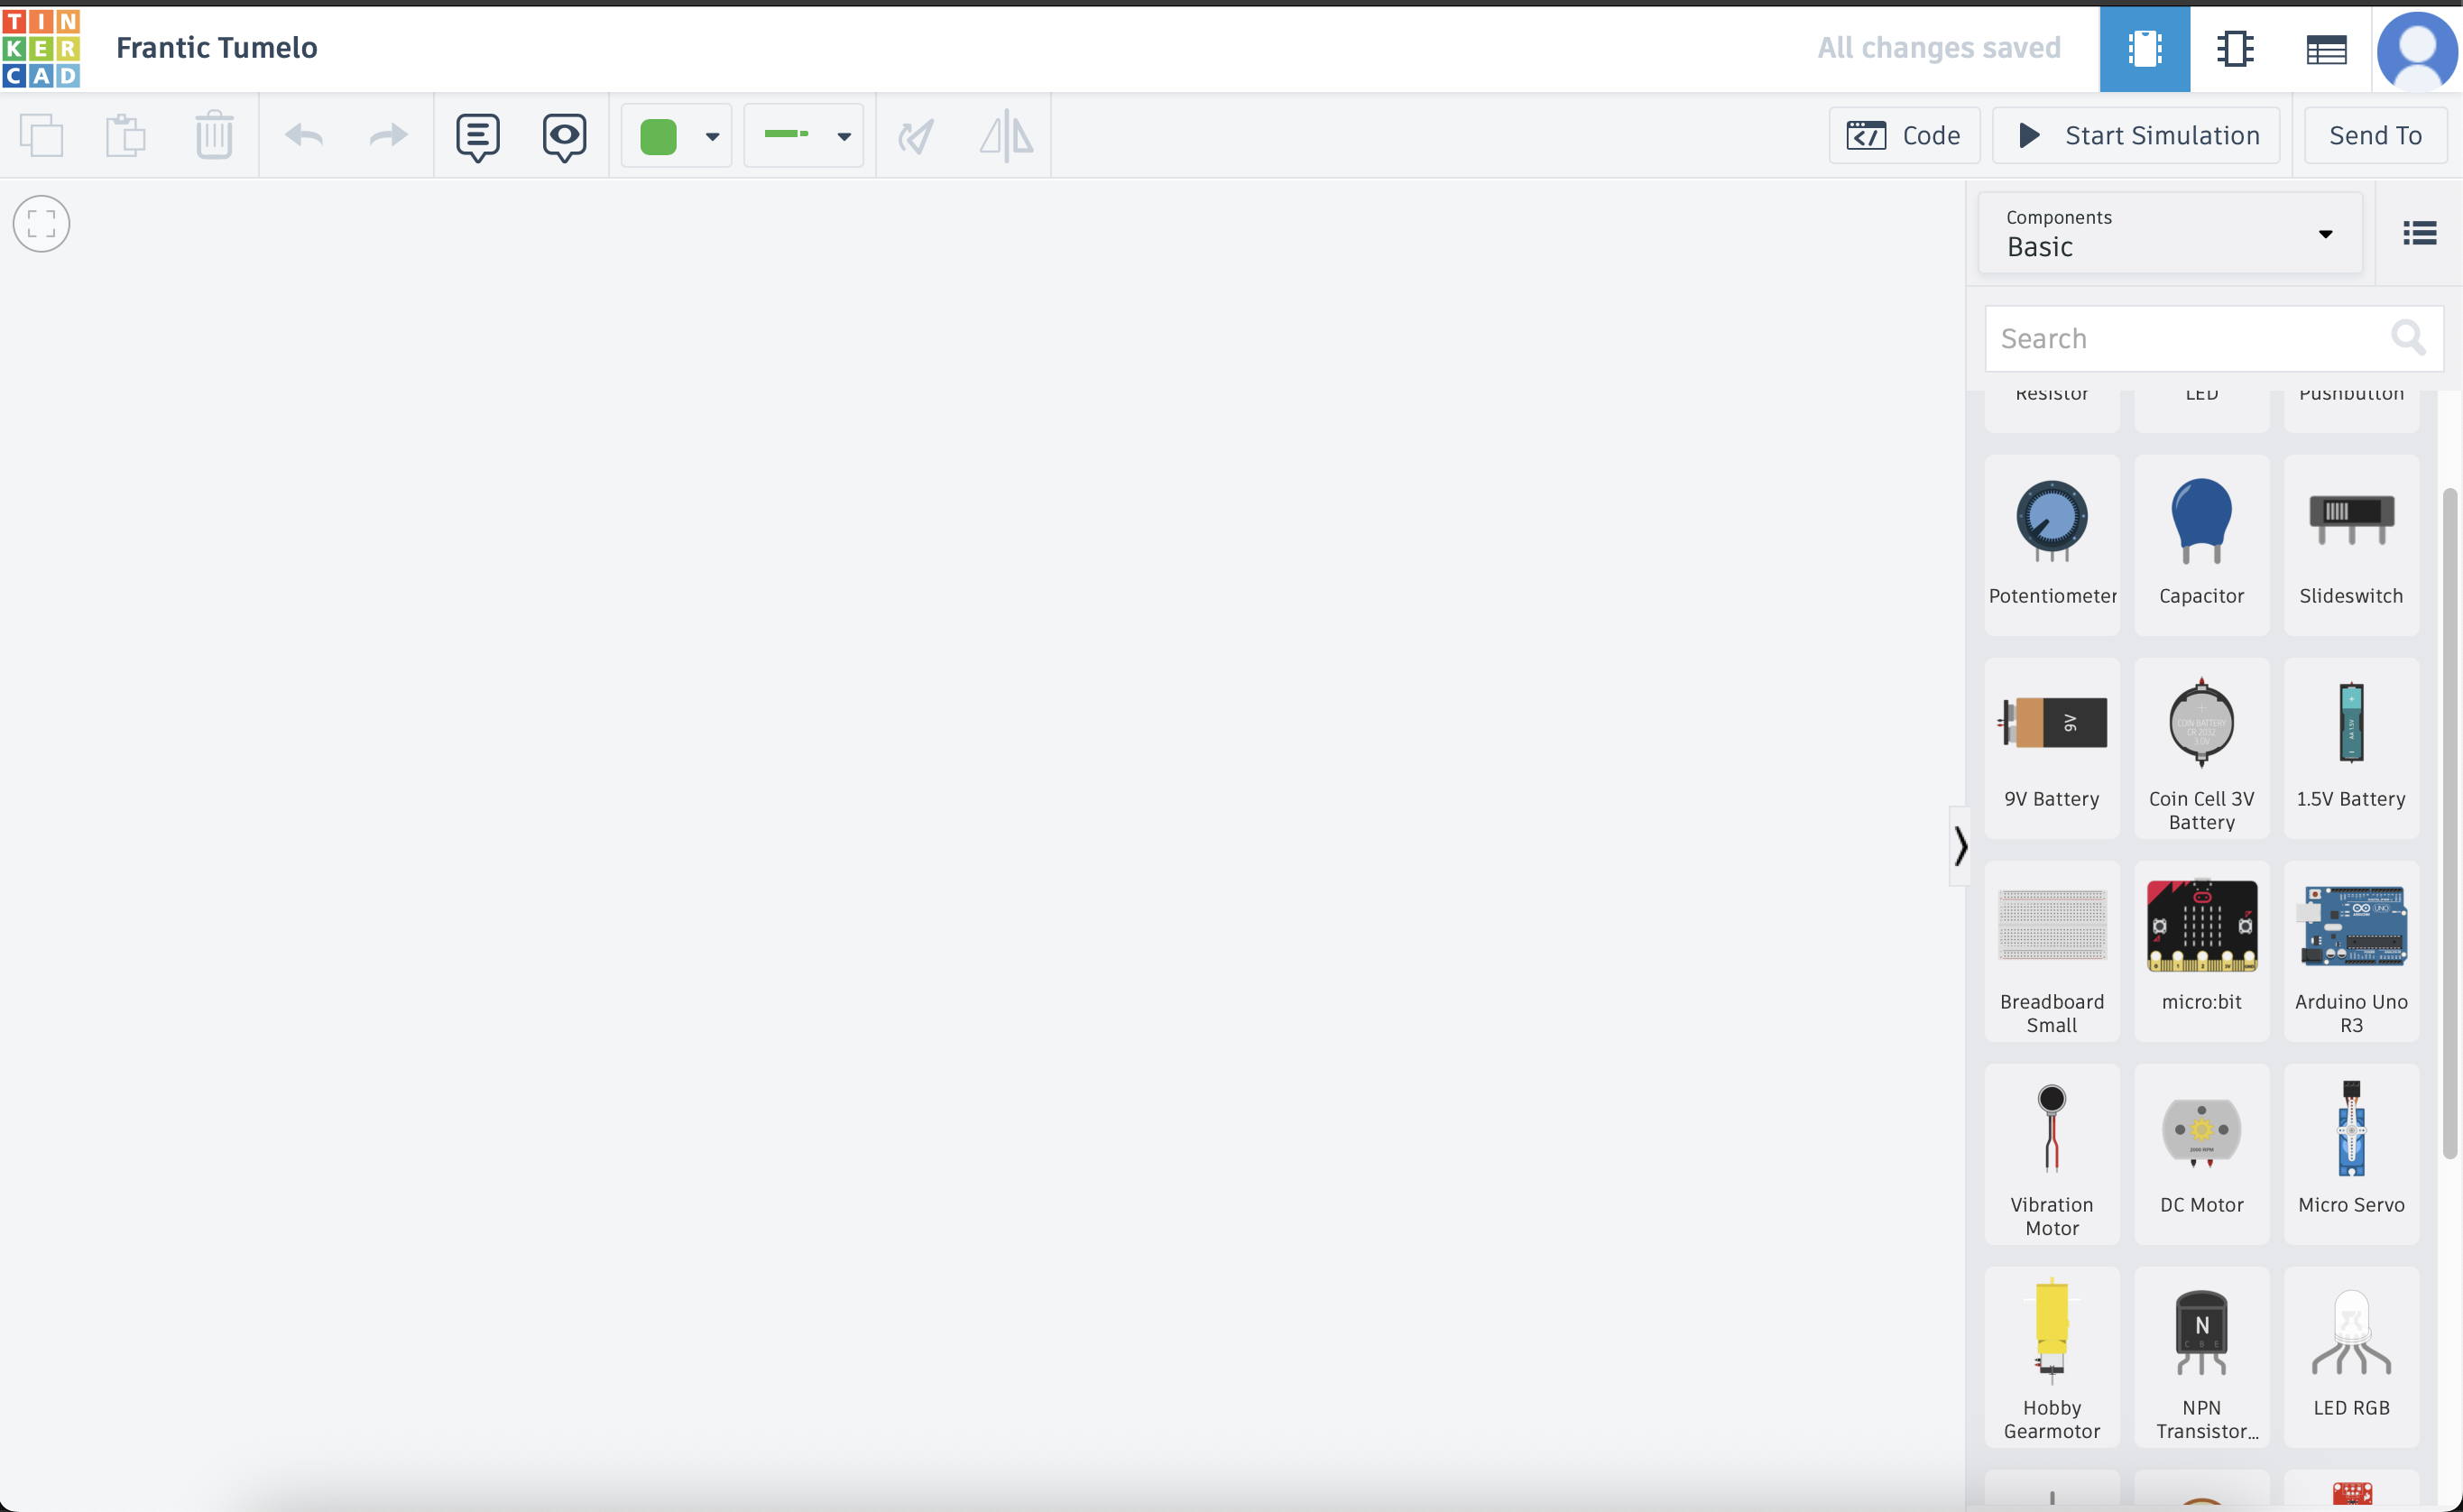
Task: Open the wire color dropdown
Action: [712, 136]
